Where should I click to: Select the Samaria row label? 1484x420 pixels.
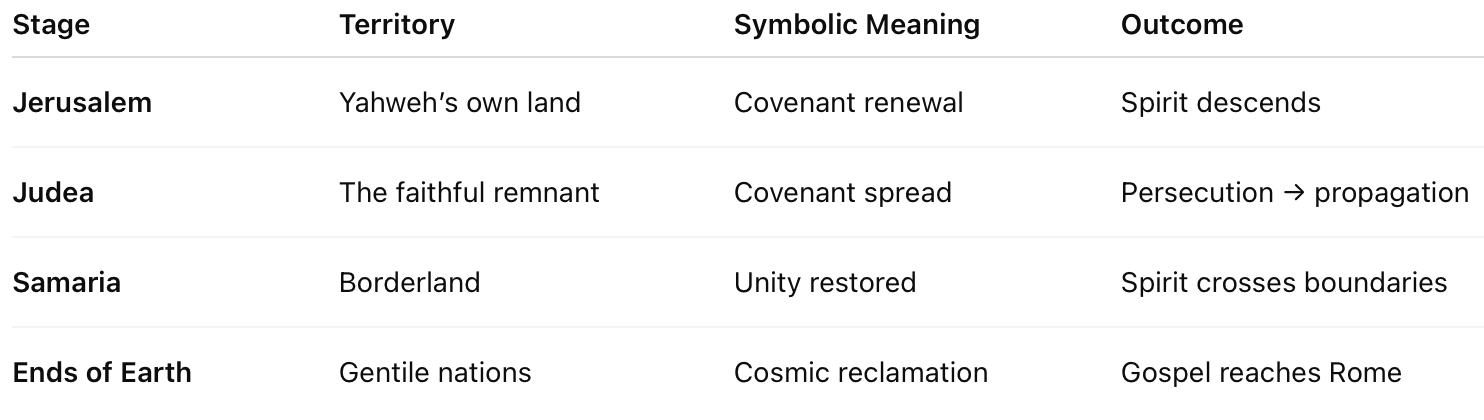pyautogui.click(x=66, y=282)
